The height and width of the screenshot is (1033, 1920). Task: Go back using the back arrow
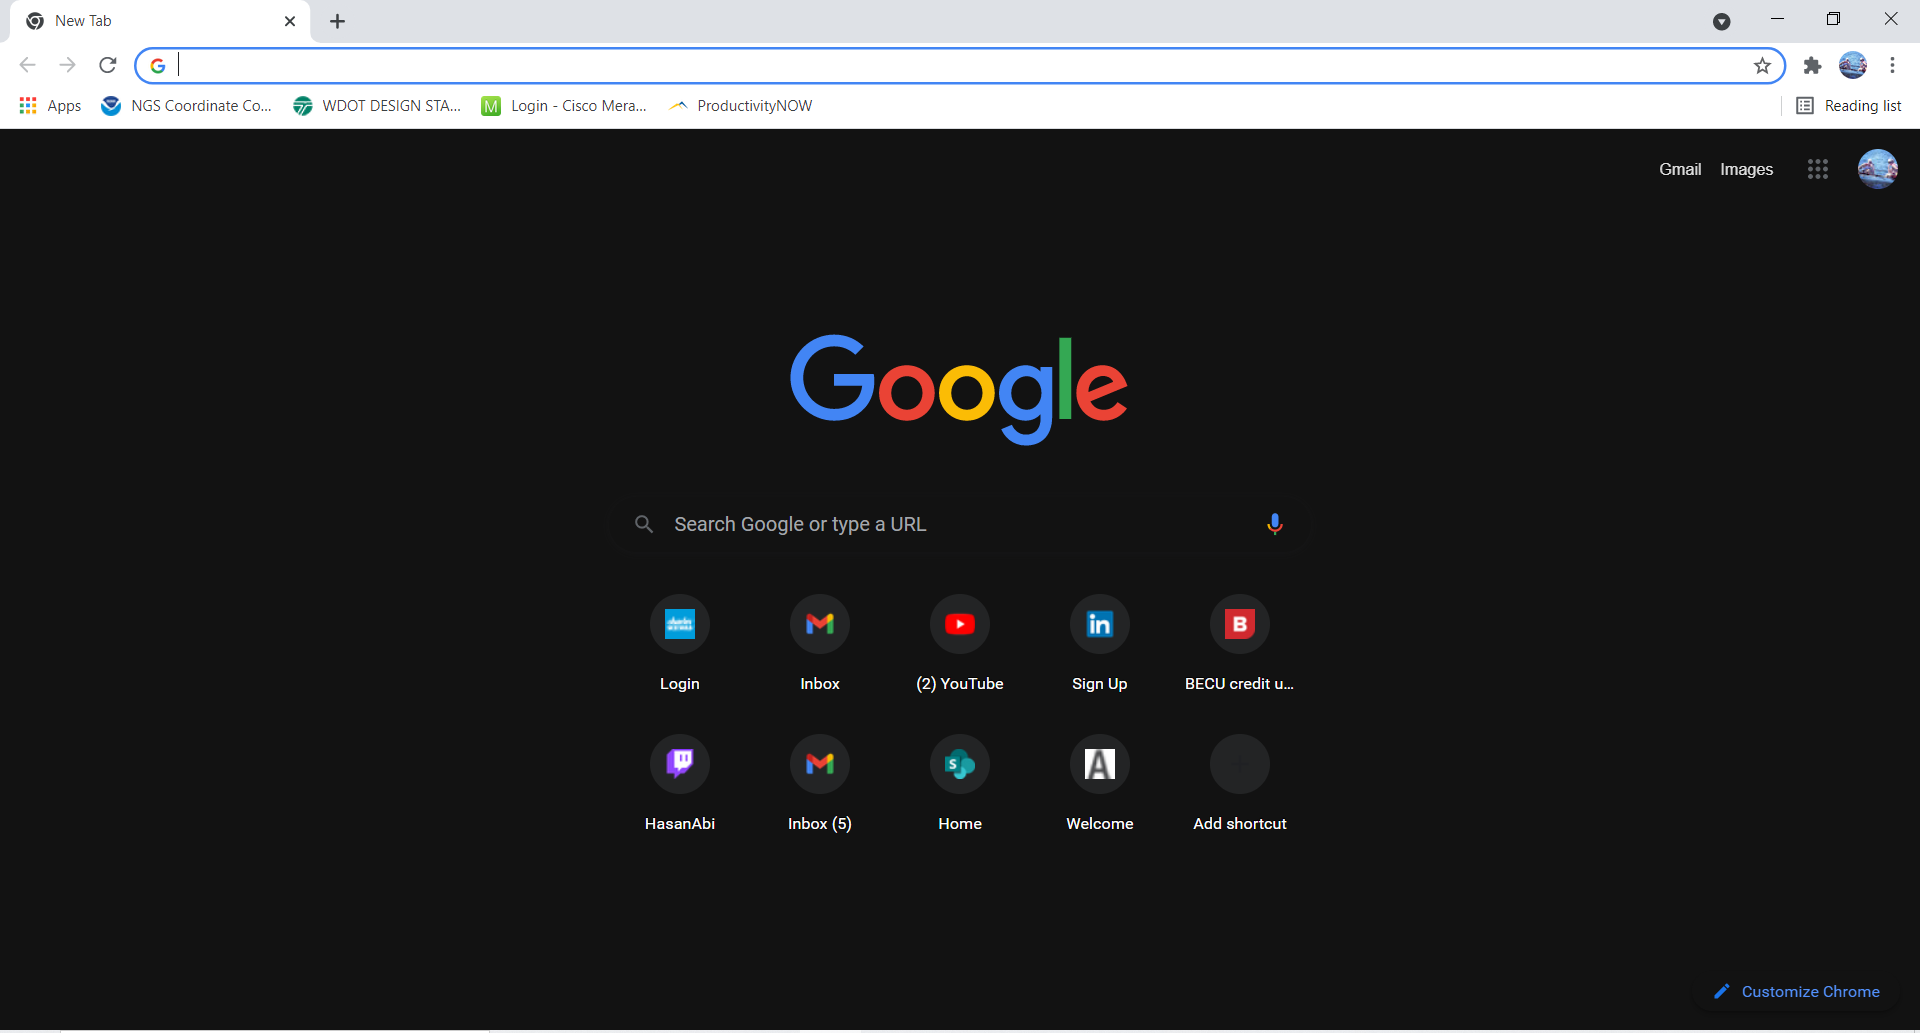(27, 66)
